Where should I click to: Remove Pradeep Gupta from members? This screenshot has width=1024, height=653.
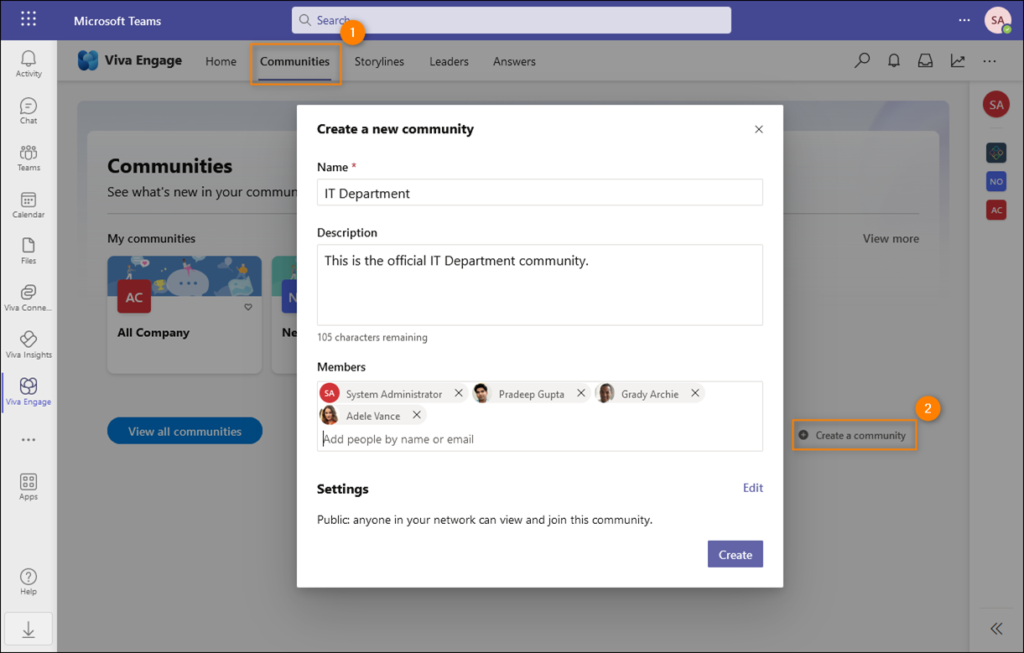tap(581, 393)
